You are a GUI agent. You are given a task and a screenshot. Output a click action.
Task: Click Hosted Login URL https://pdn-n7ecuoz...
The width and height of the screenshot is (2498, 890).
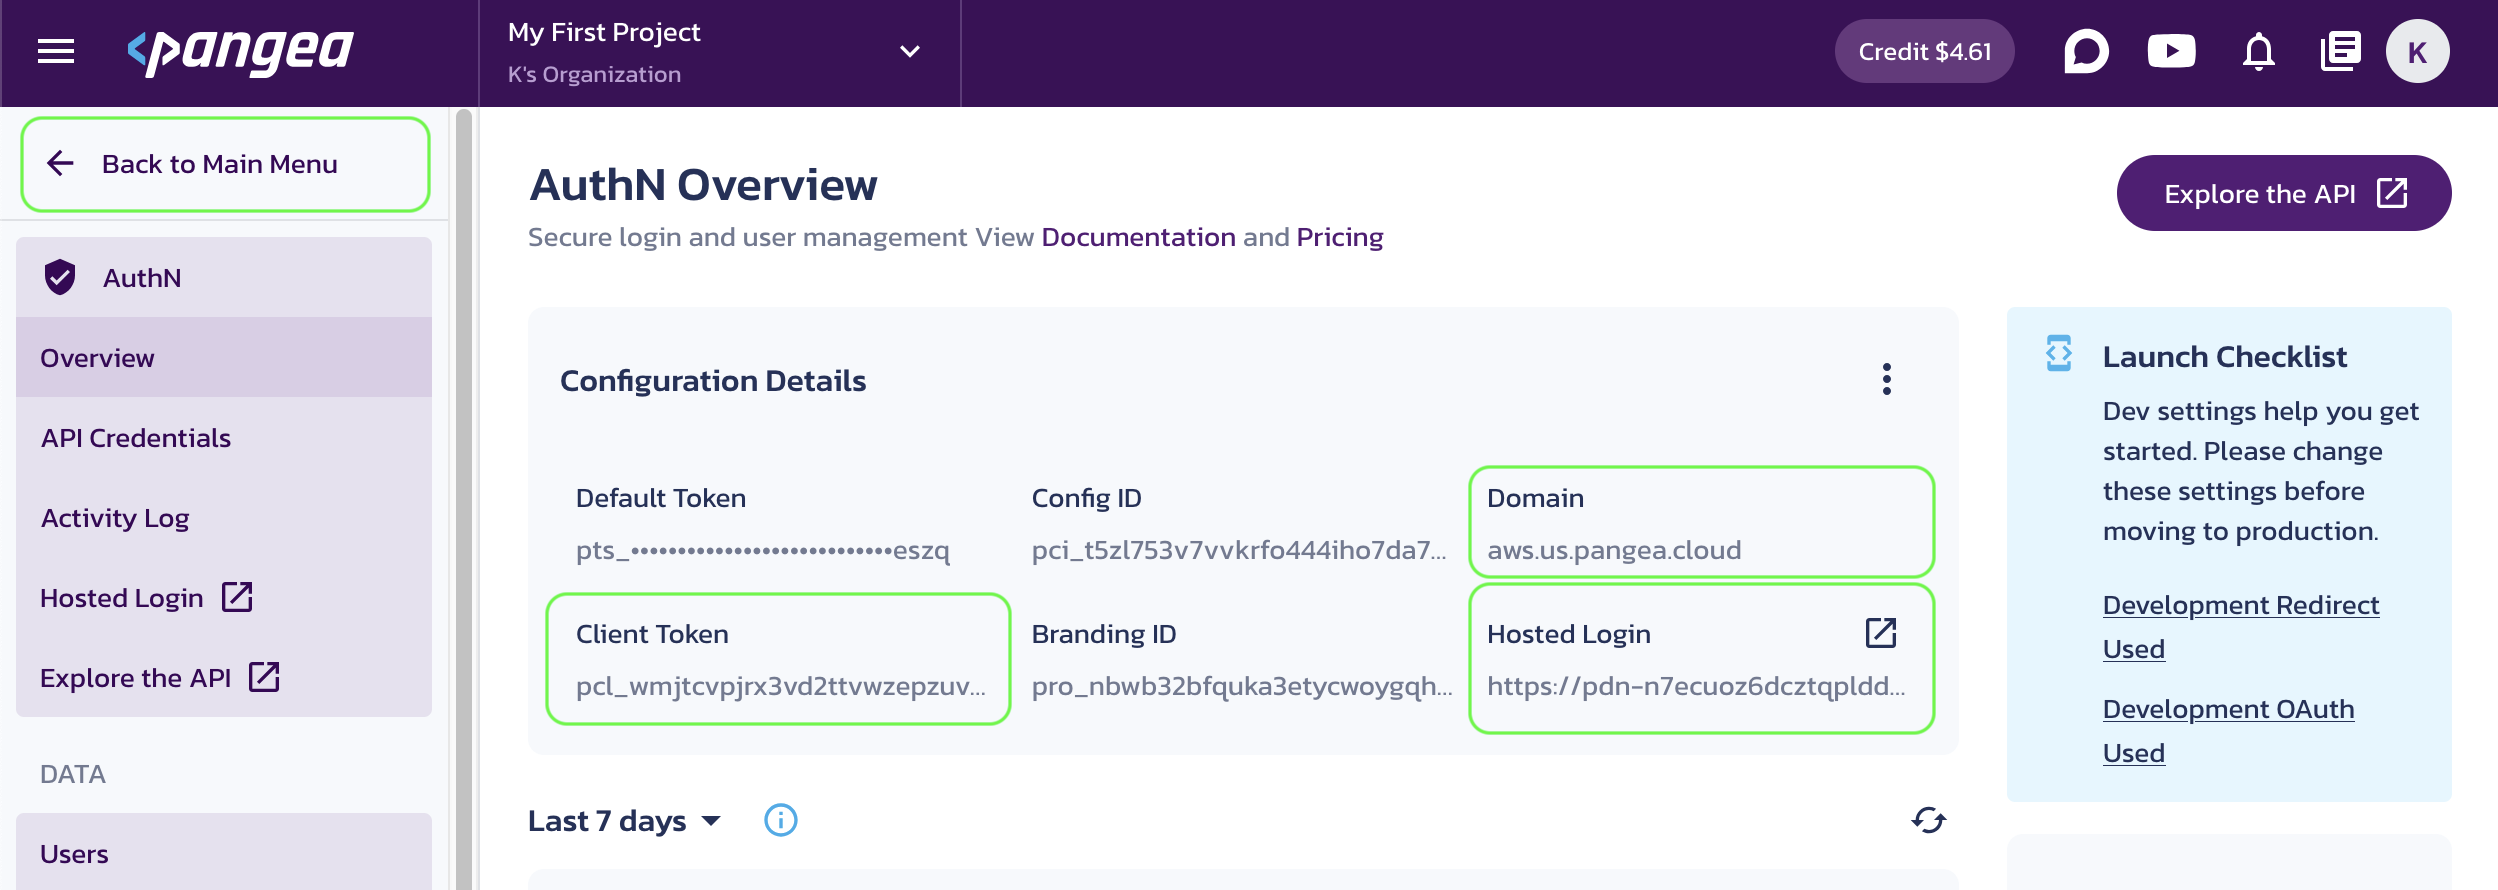1696,686
